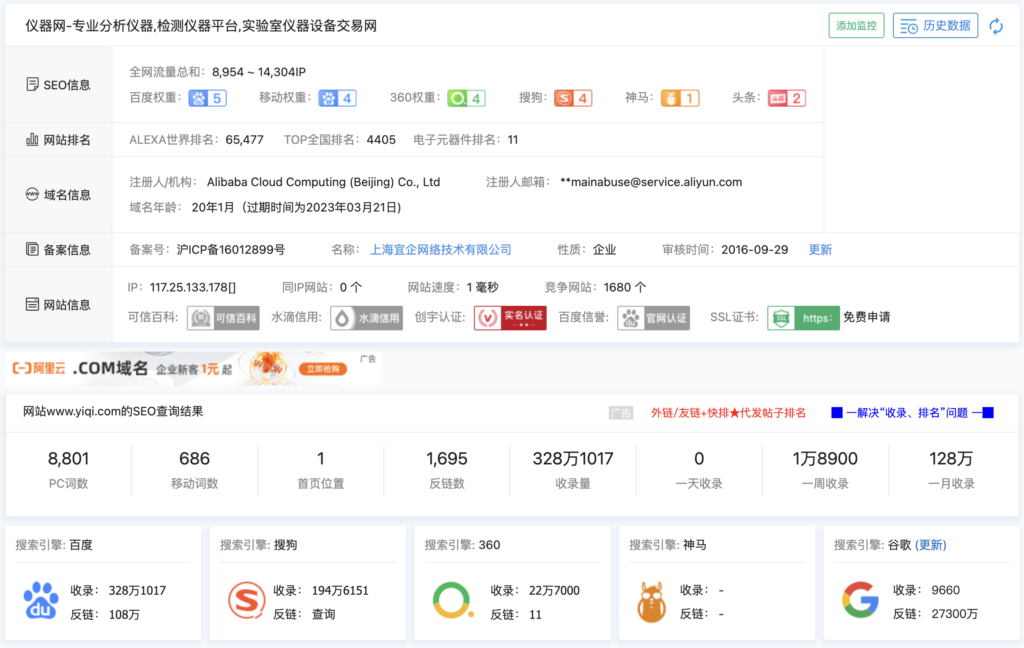Click the red 外链/友链+快排 promo link
The width and height of the screenshot is (1024, 648).
click(728, 412)
